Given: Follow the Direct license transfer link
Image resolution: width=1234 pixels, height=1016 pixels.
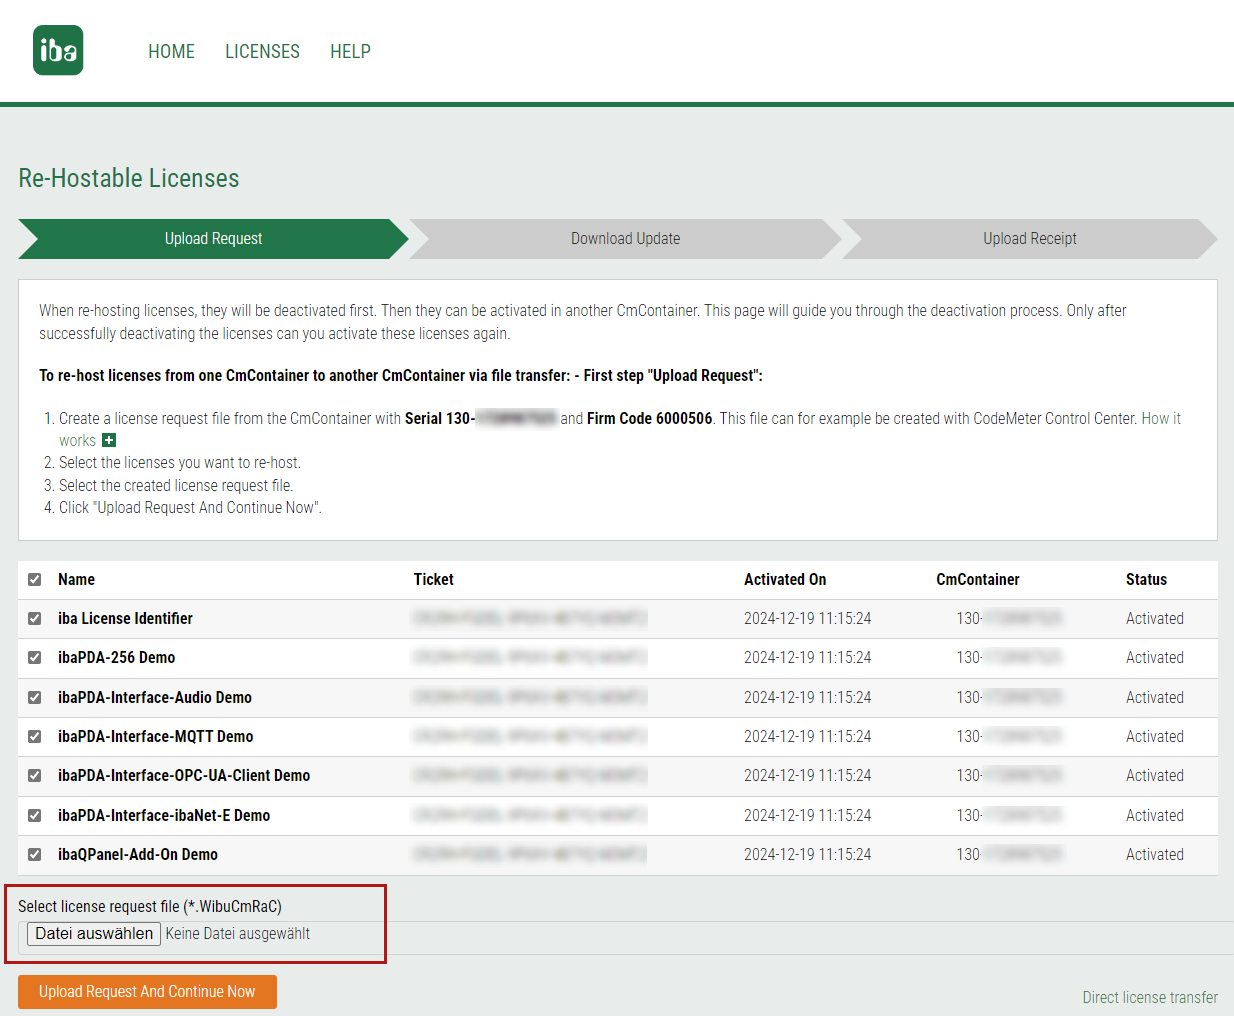Looking at the screenshot, I should [1149, 998].
